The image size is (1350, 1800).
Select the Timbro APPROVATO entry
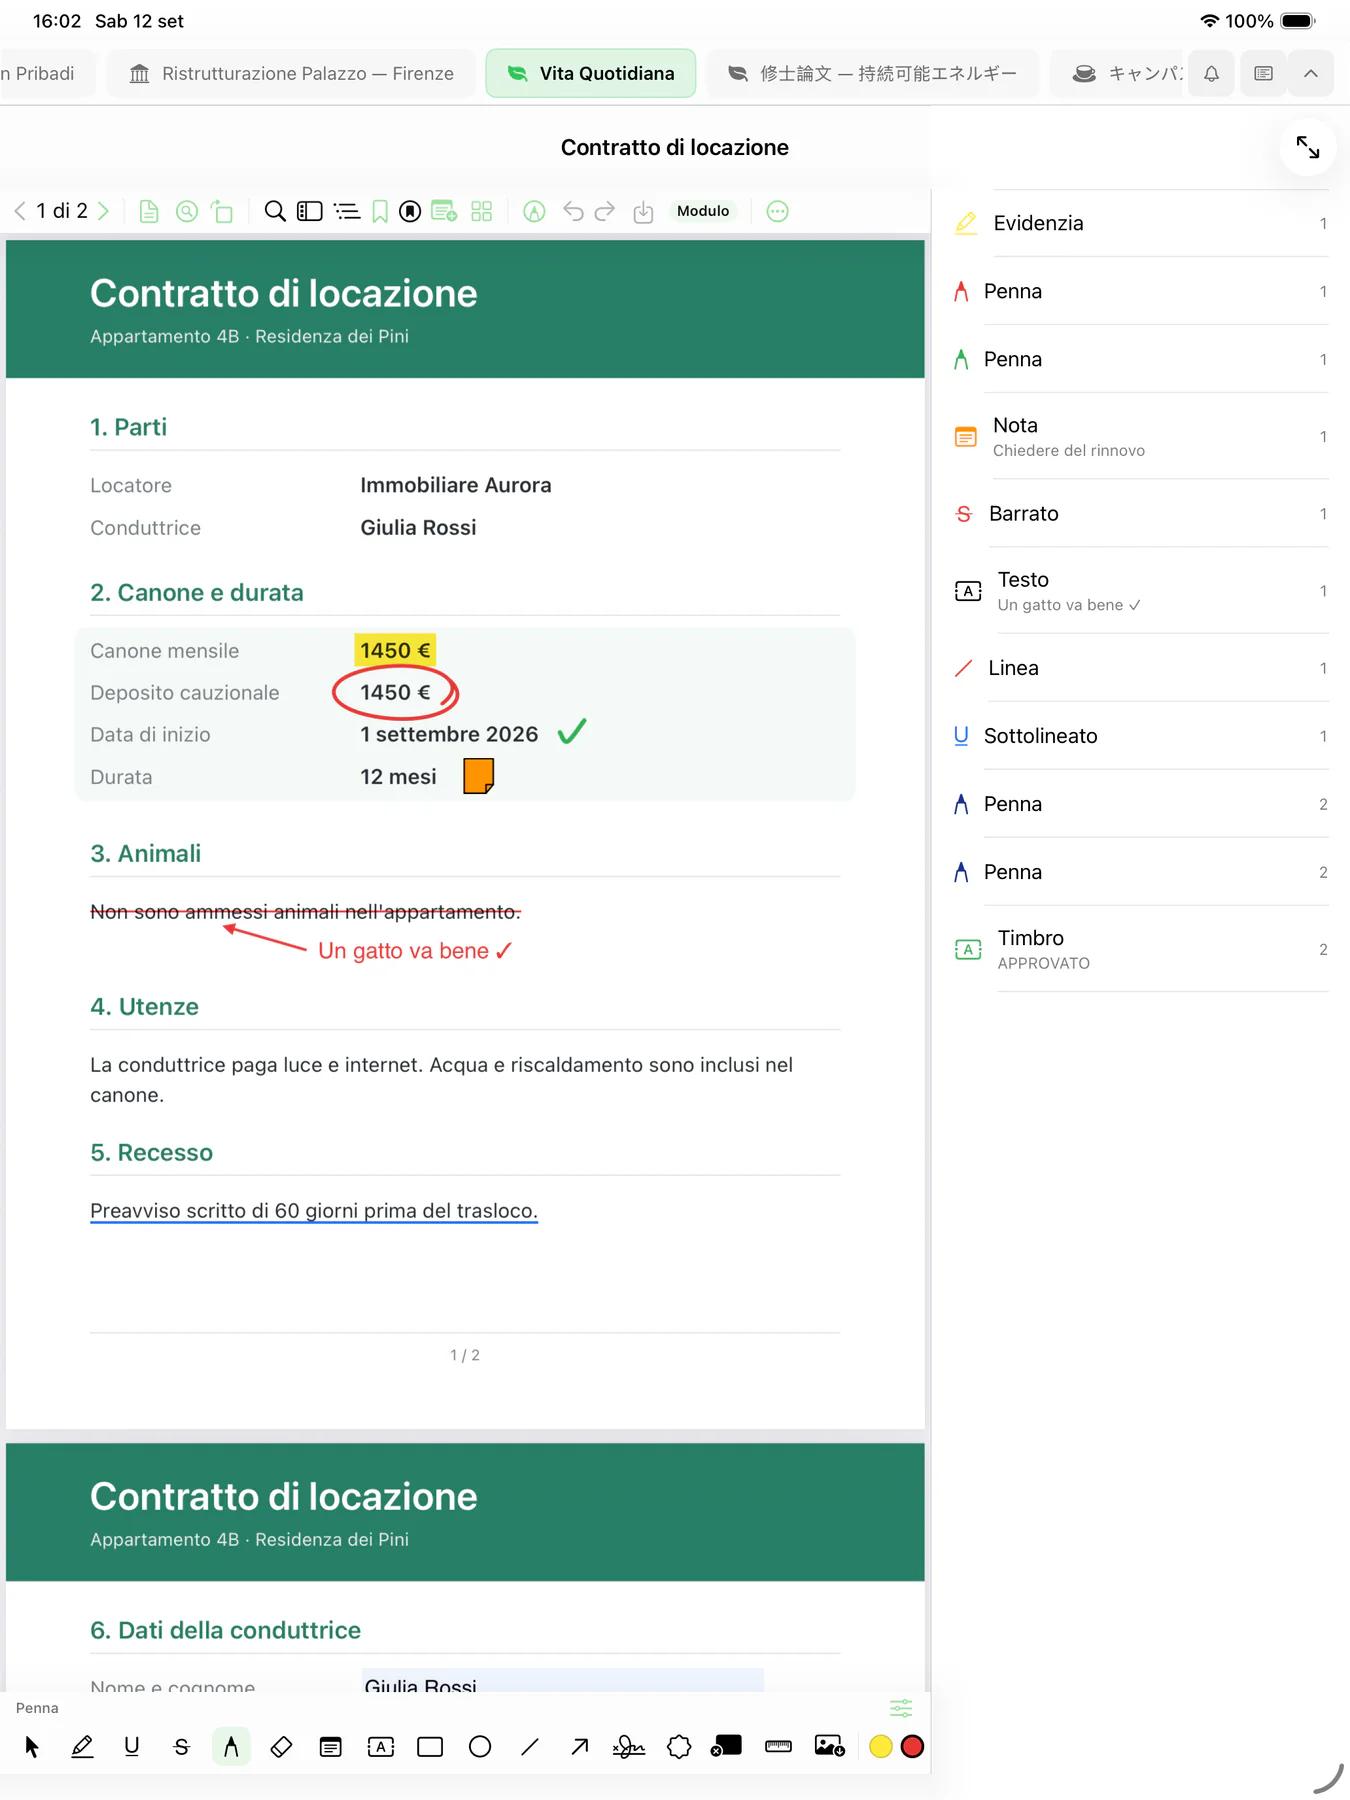click(1141, 949)
